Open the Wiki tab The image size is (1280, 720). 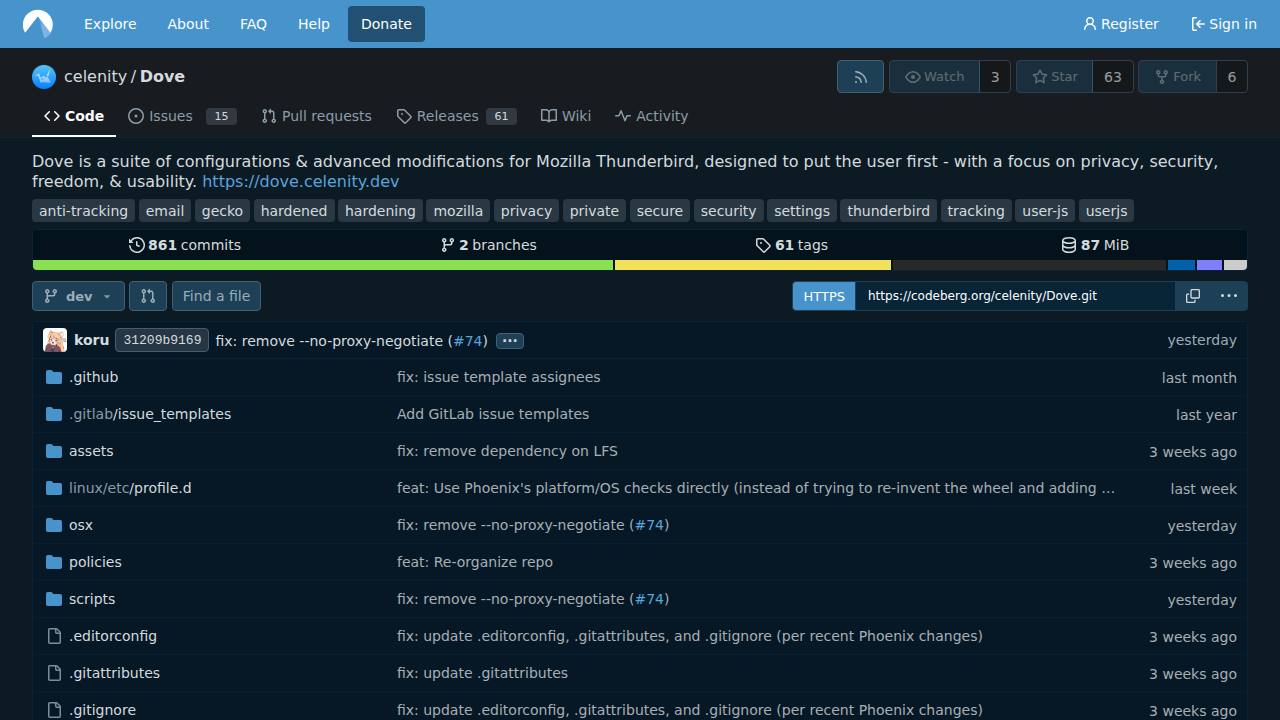click(x=566, y=116)
